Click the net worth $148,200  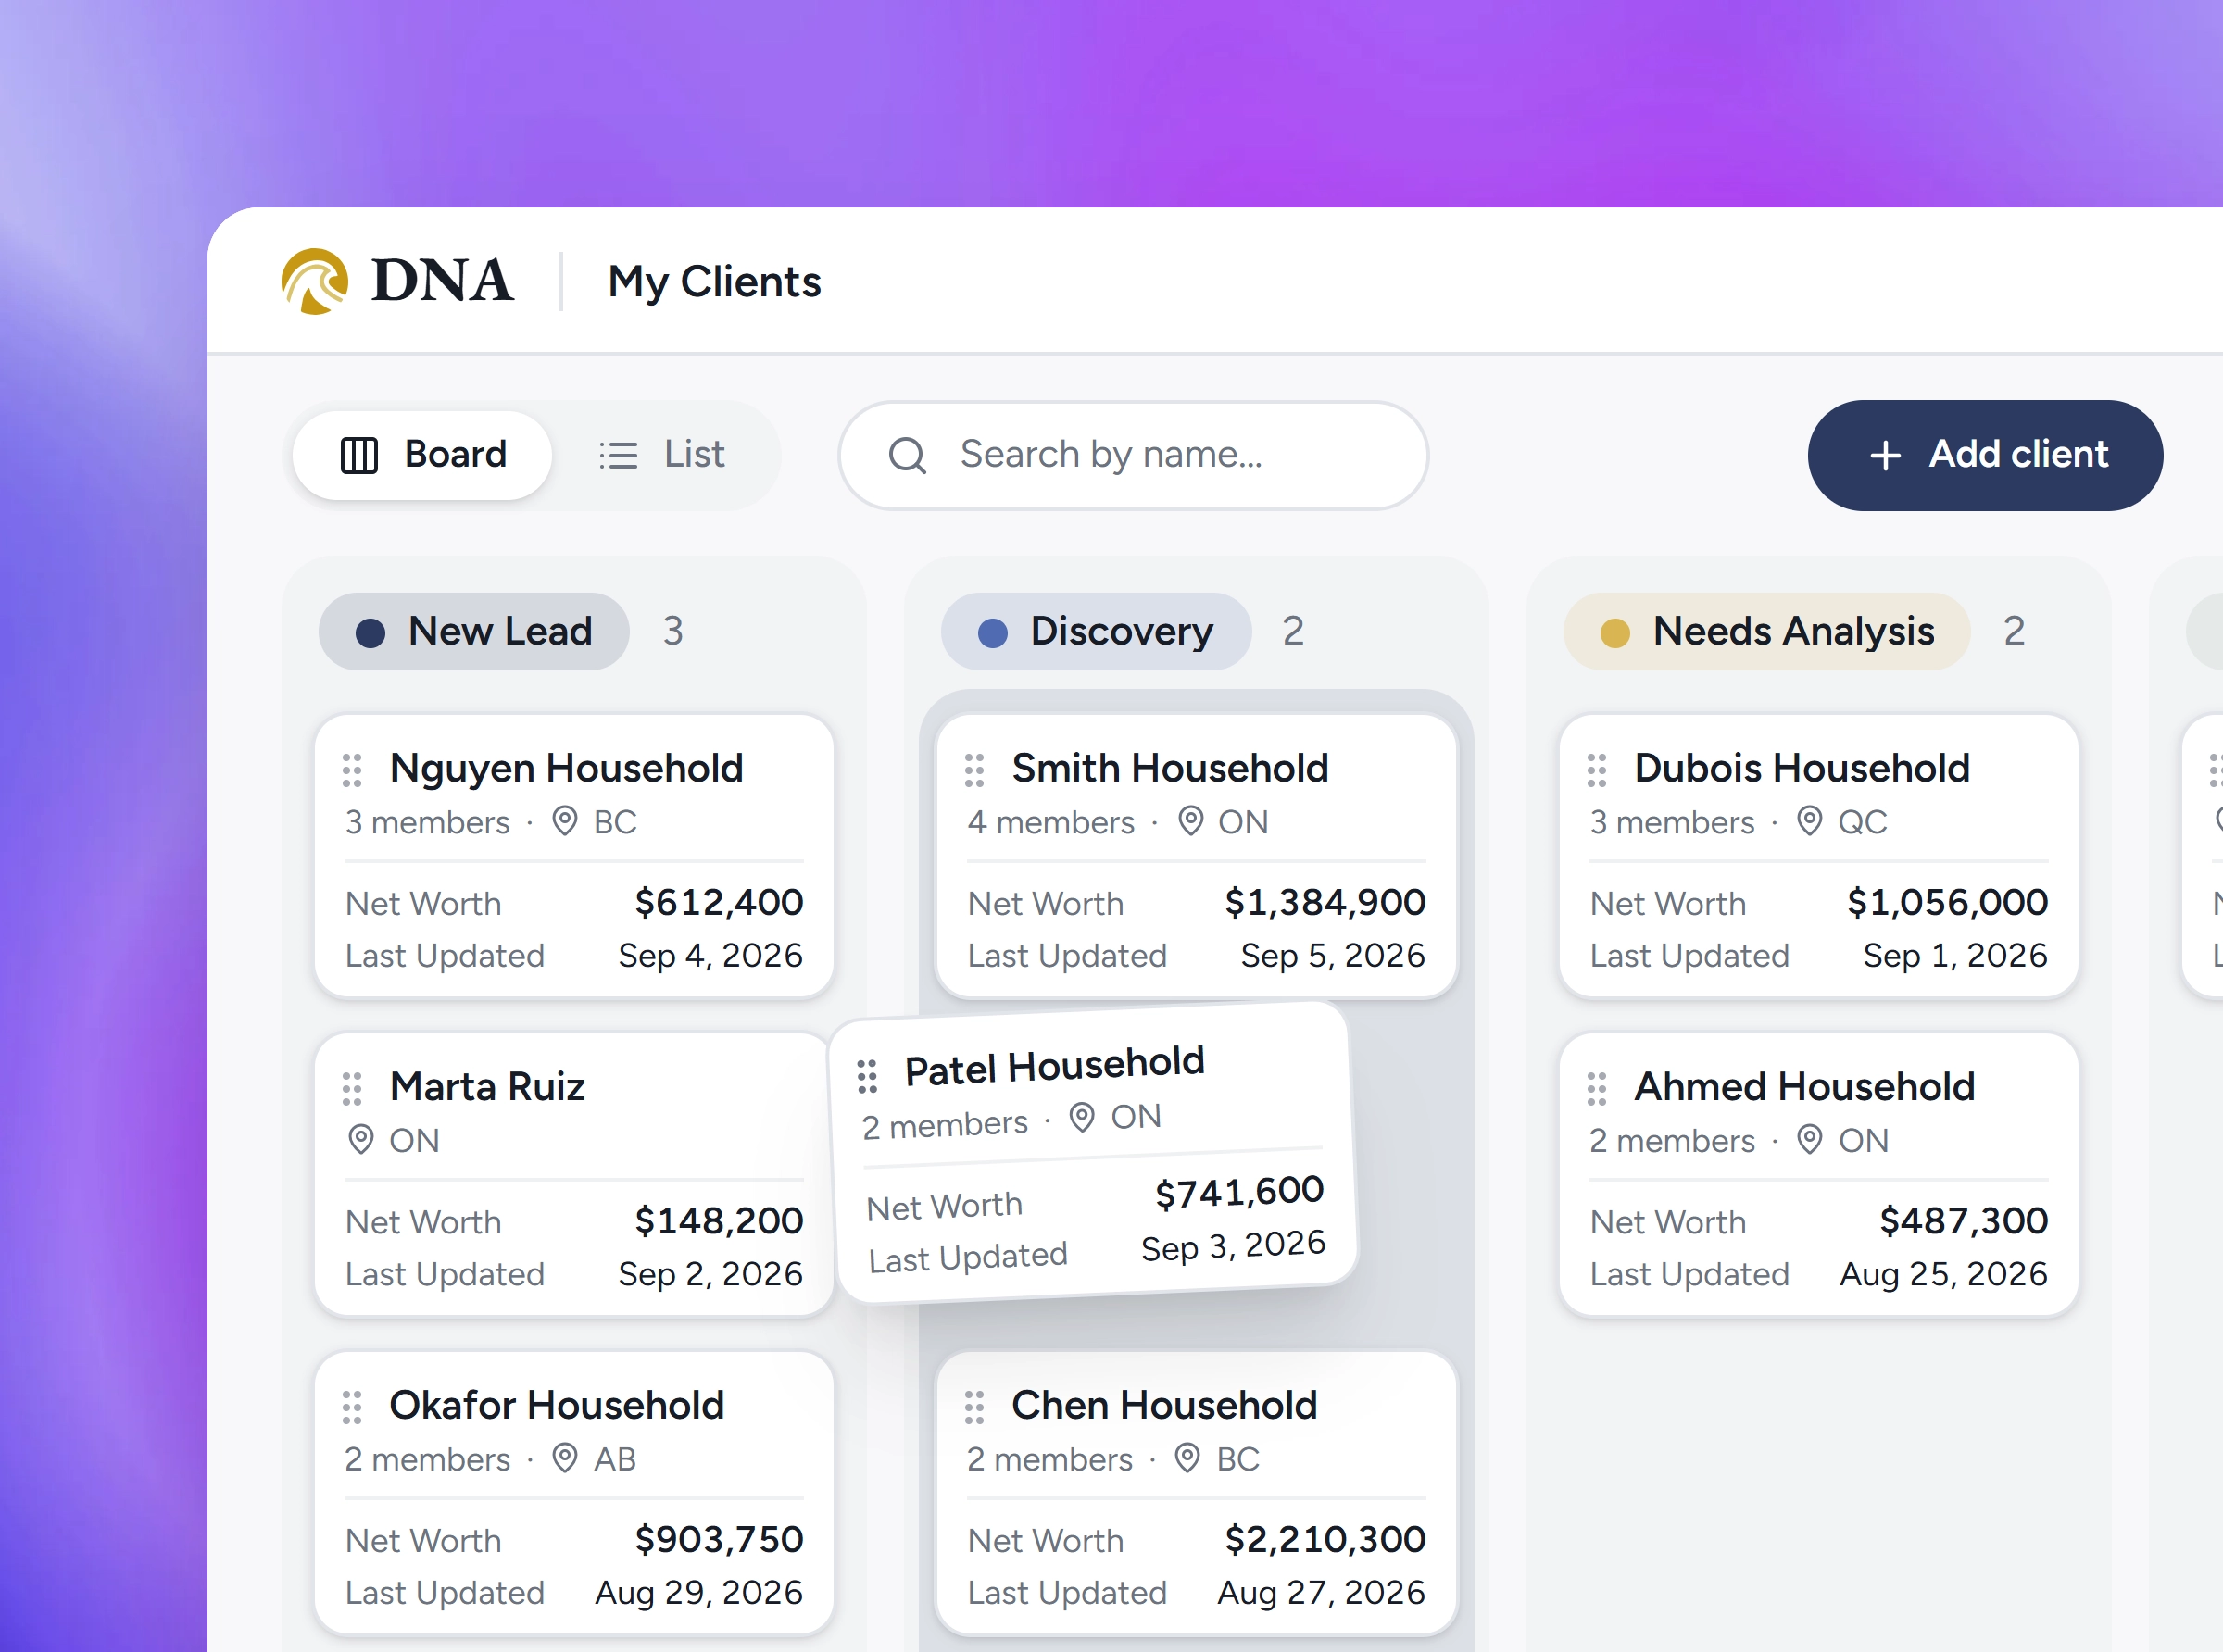(719, 1220)
